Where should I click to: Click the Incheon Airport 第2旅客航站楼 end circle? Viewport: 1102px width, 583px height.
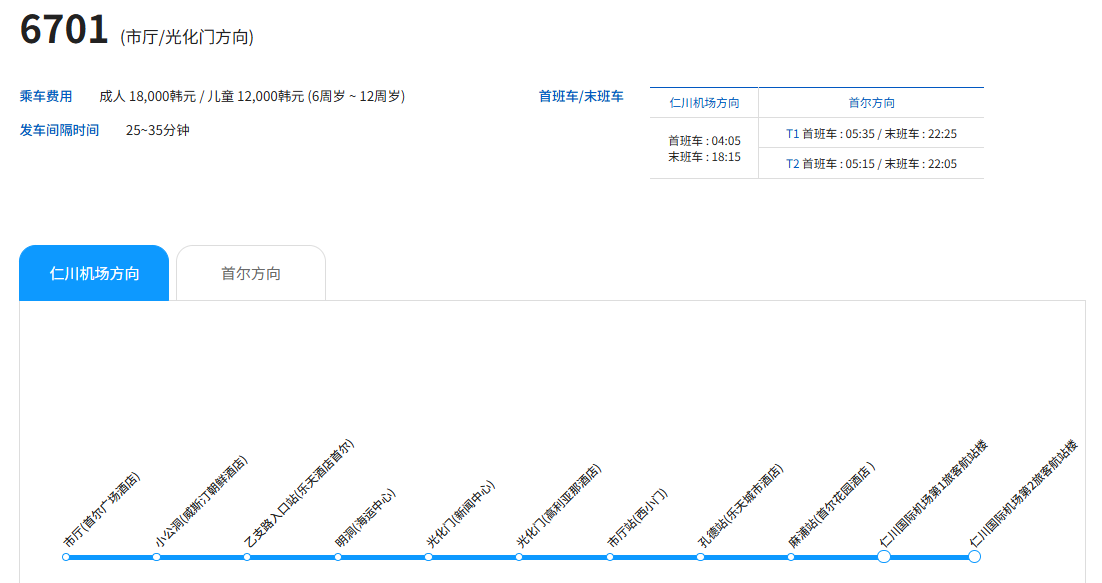click(974, 557)
